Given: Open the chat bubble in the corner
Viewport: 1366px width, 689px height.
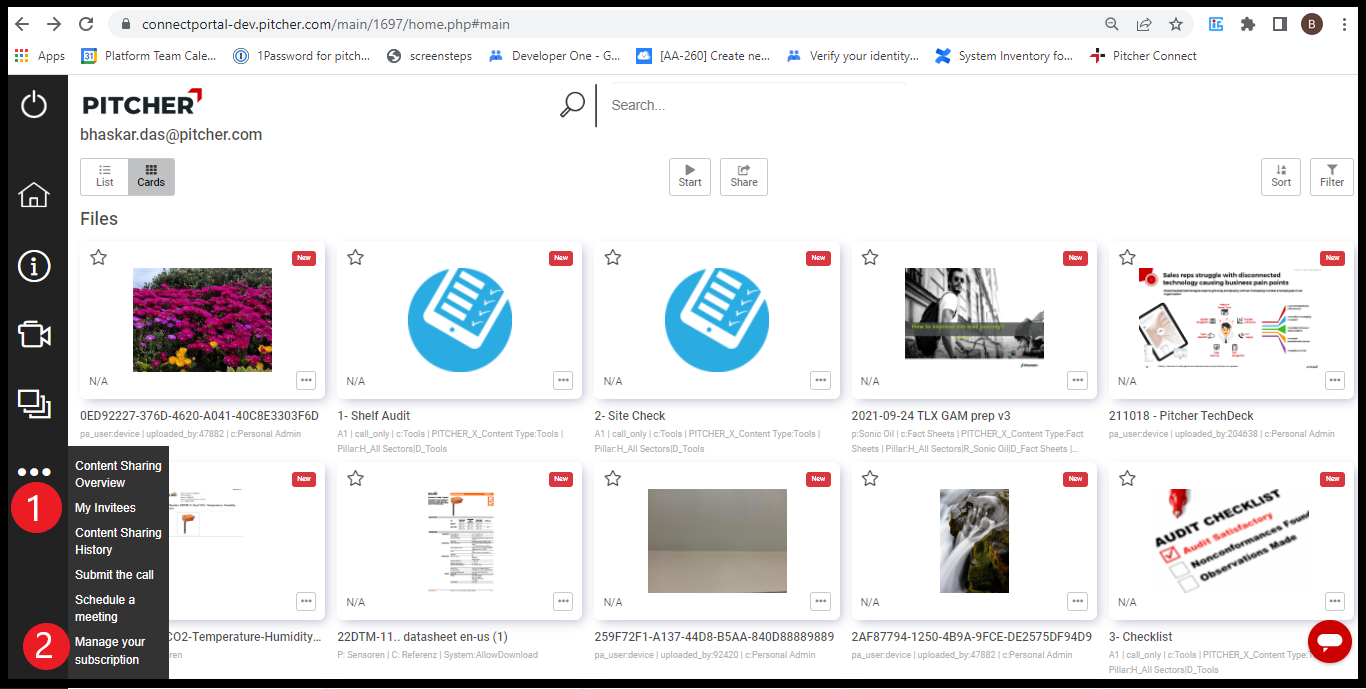Looking at the screenshot, I should (1330, 641).
